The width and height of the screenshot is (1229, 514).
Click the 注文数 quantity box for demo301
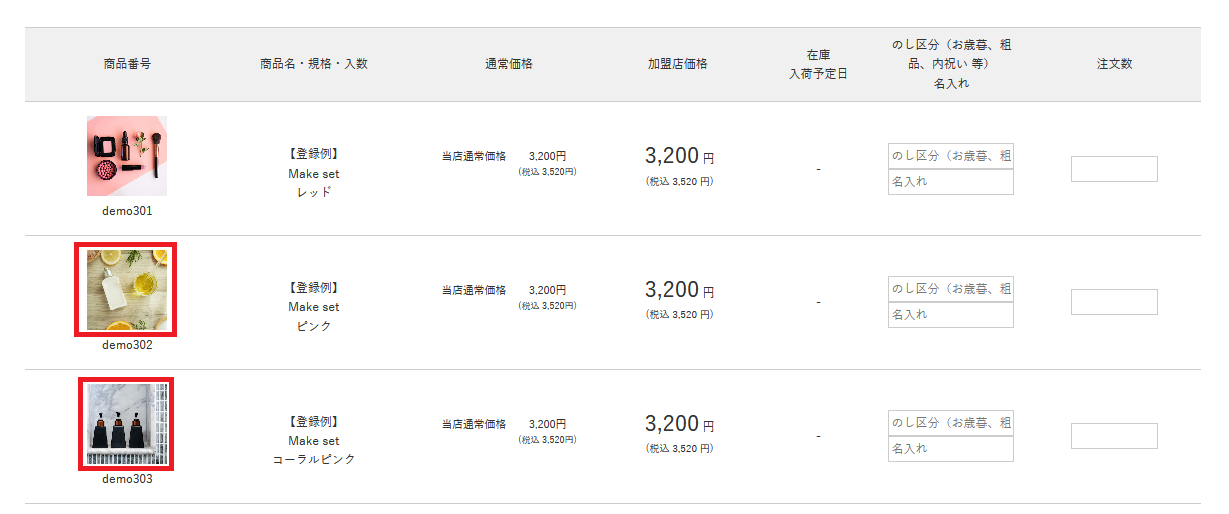pos(1114,169)
